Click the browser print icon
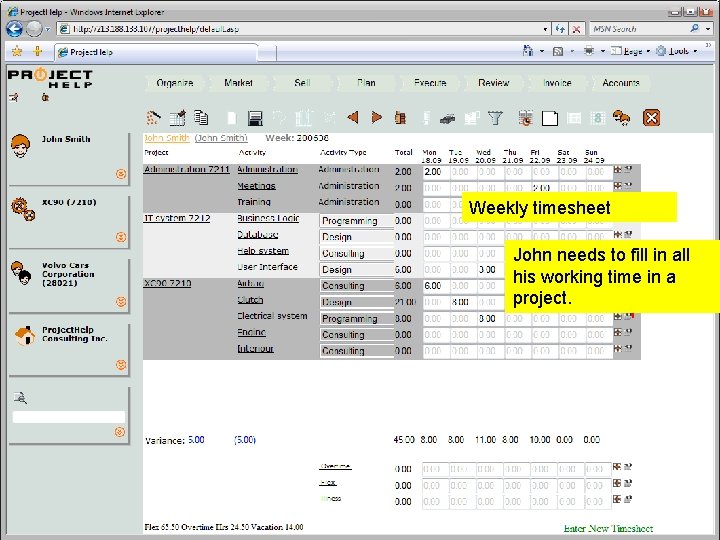Screen dimensions: 720x540 (589, 51)
